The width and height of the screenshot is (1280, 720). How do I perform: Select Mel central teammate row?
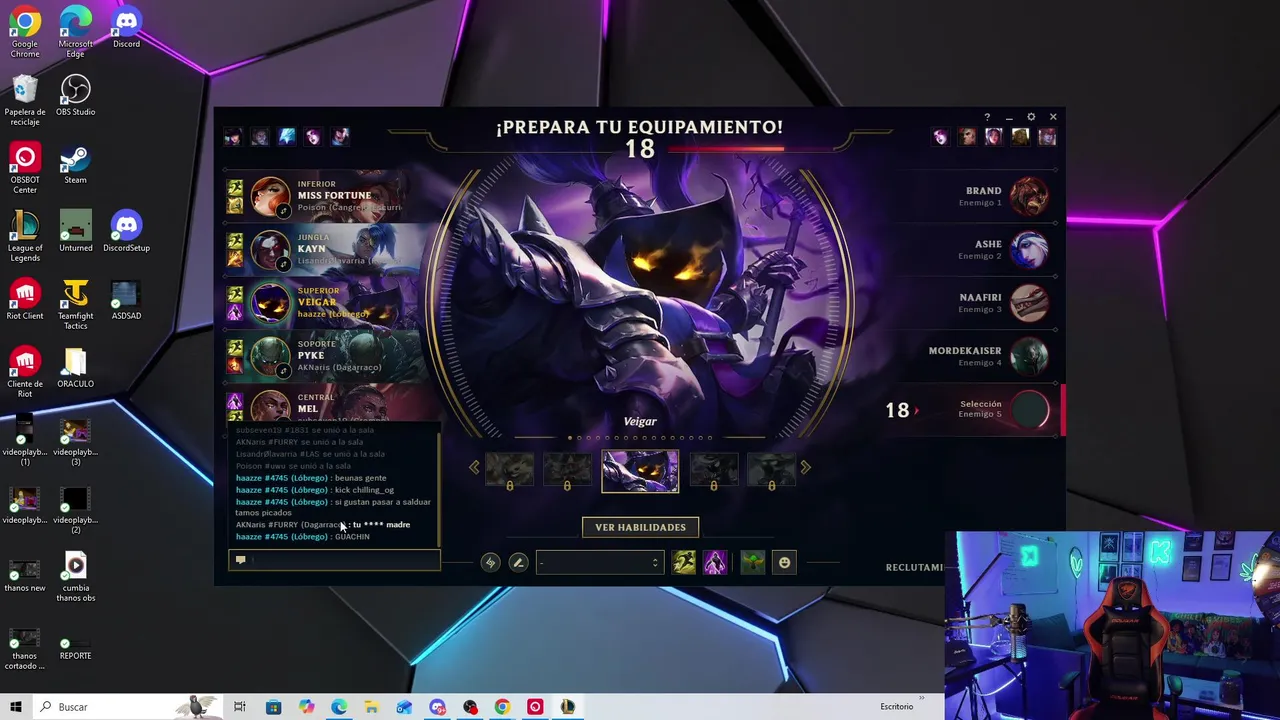pyautogui.click(x=333, y=405)
